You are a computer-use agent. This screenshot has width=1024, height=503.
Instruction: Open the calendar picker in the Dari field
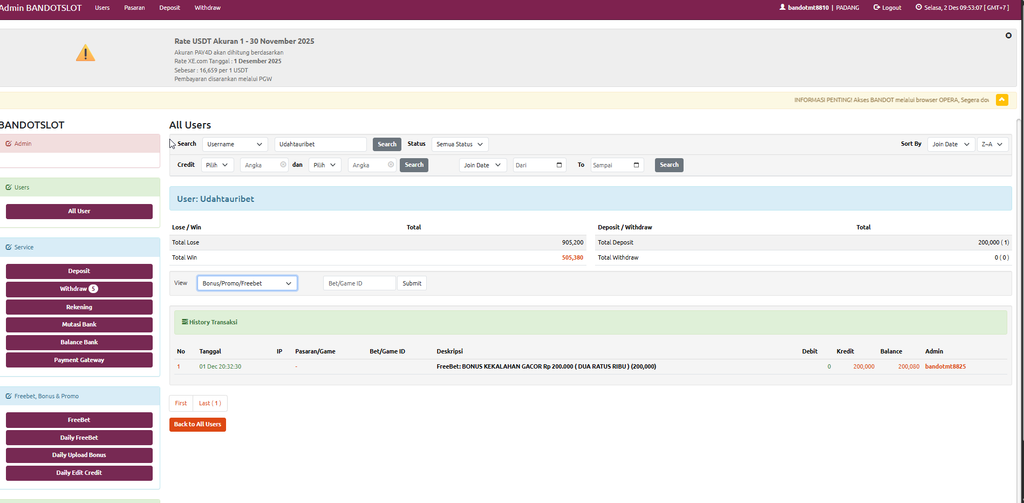pyautogui.click(x=559, y=165)
